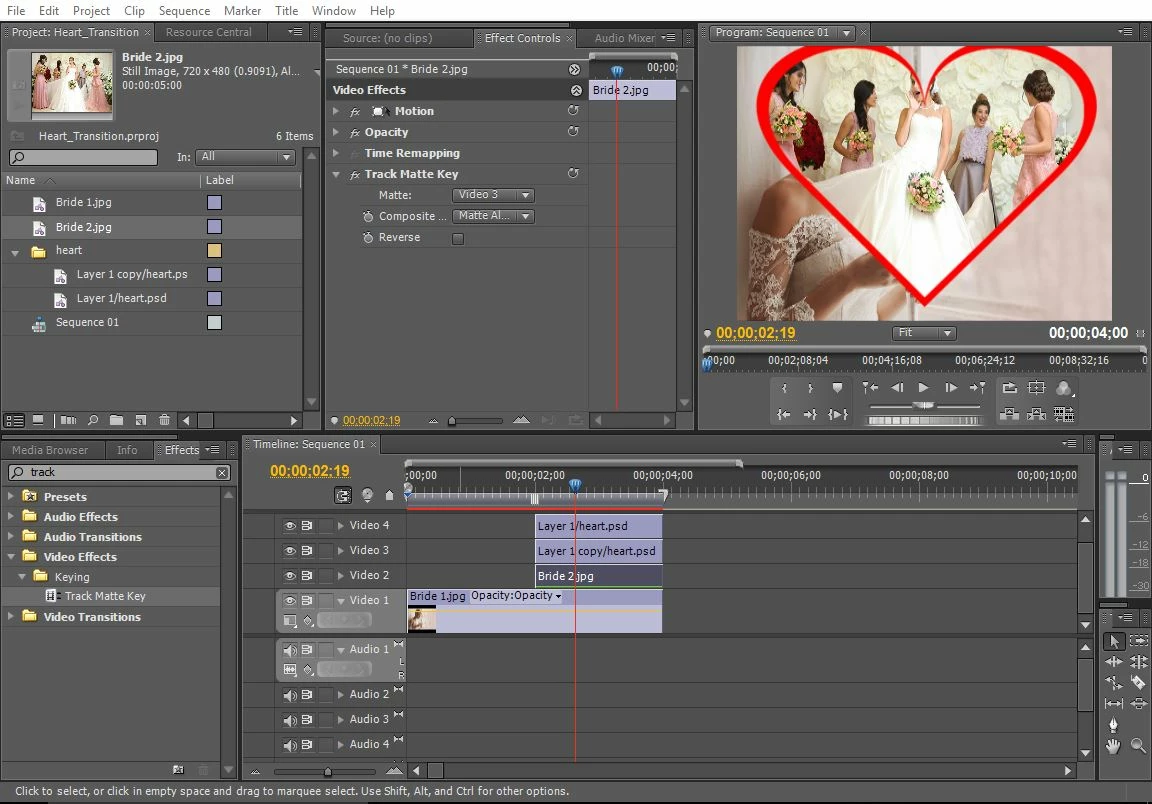
Task: Select the Selection arrow tool
Action: pos(1114,641)
